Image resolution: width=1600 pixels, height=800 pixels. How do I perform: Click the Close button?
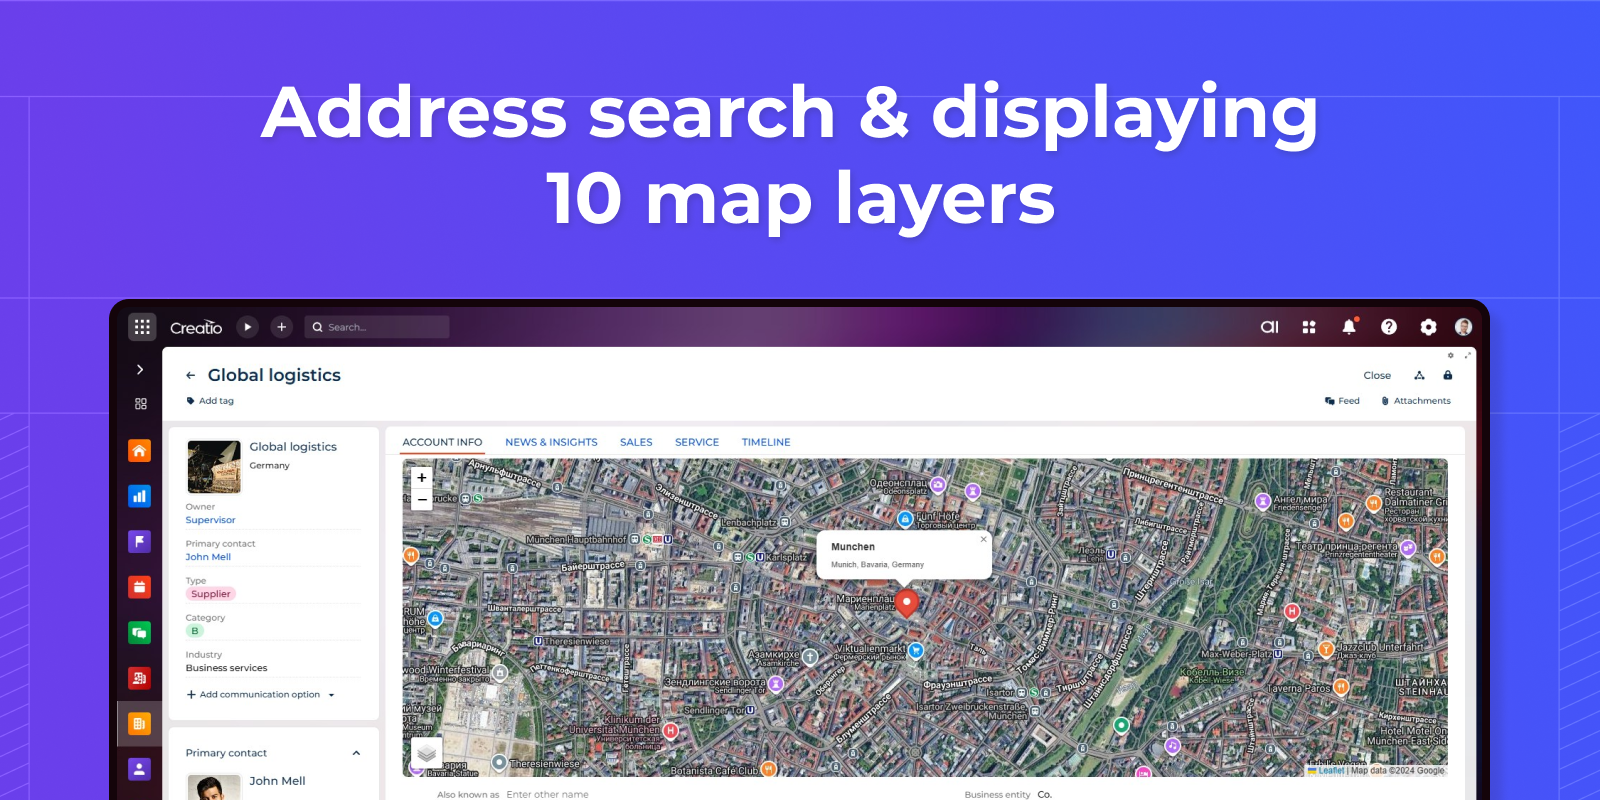(x=1377, y=376)
